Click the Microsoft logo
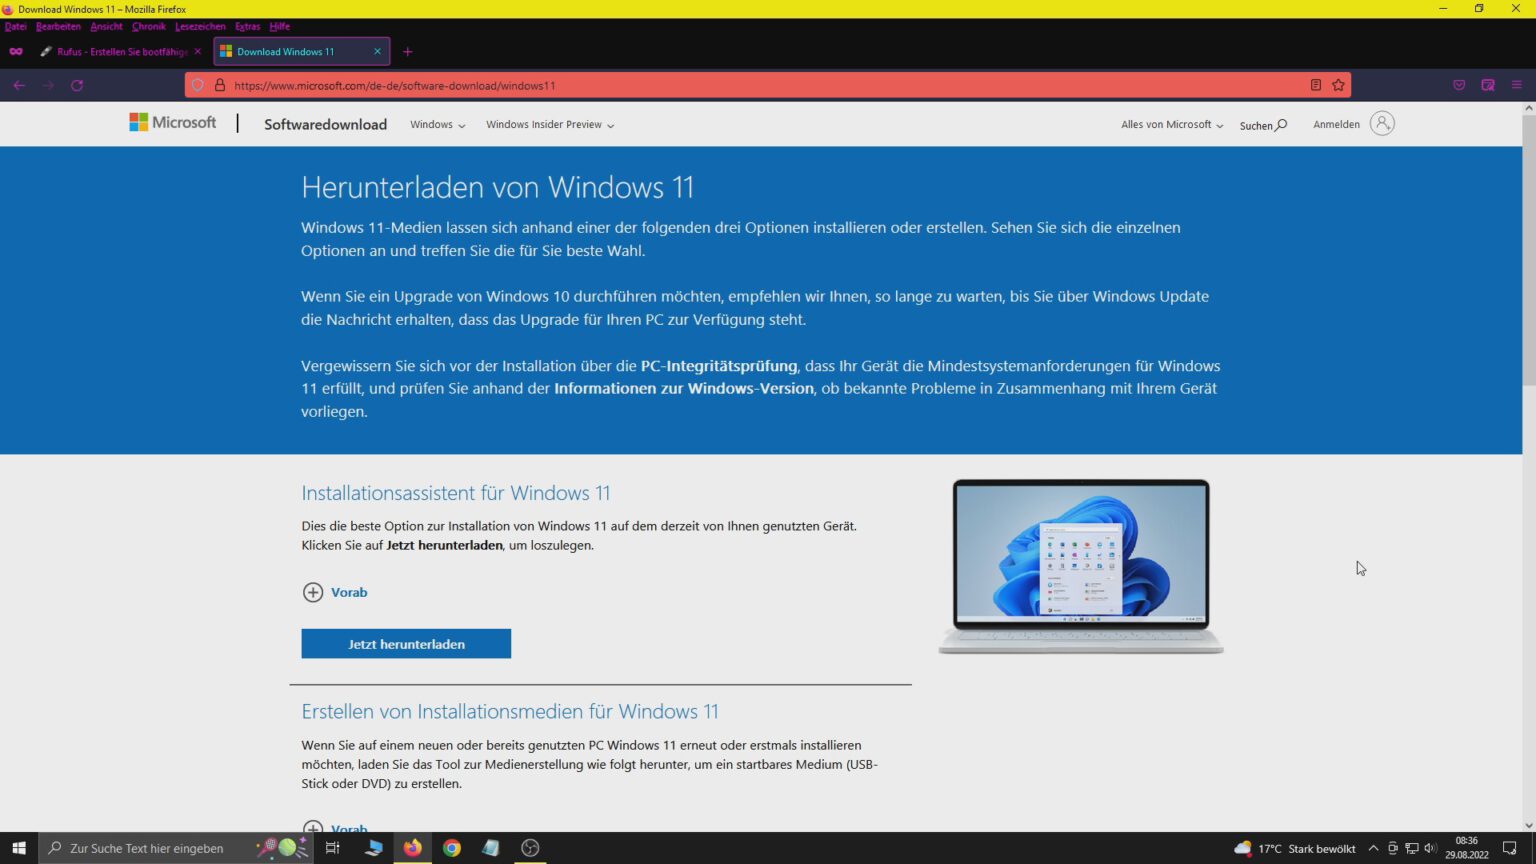The height and width of the screenshot is (864, 1536). click(172, 122)
